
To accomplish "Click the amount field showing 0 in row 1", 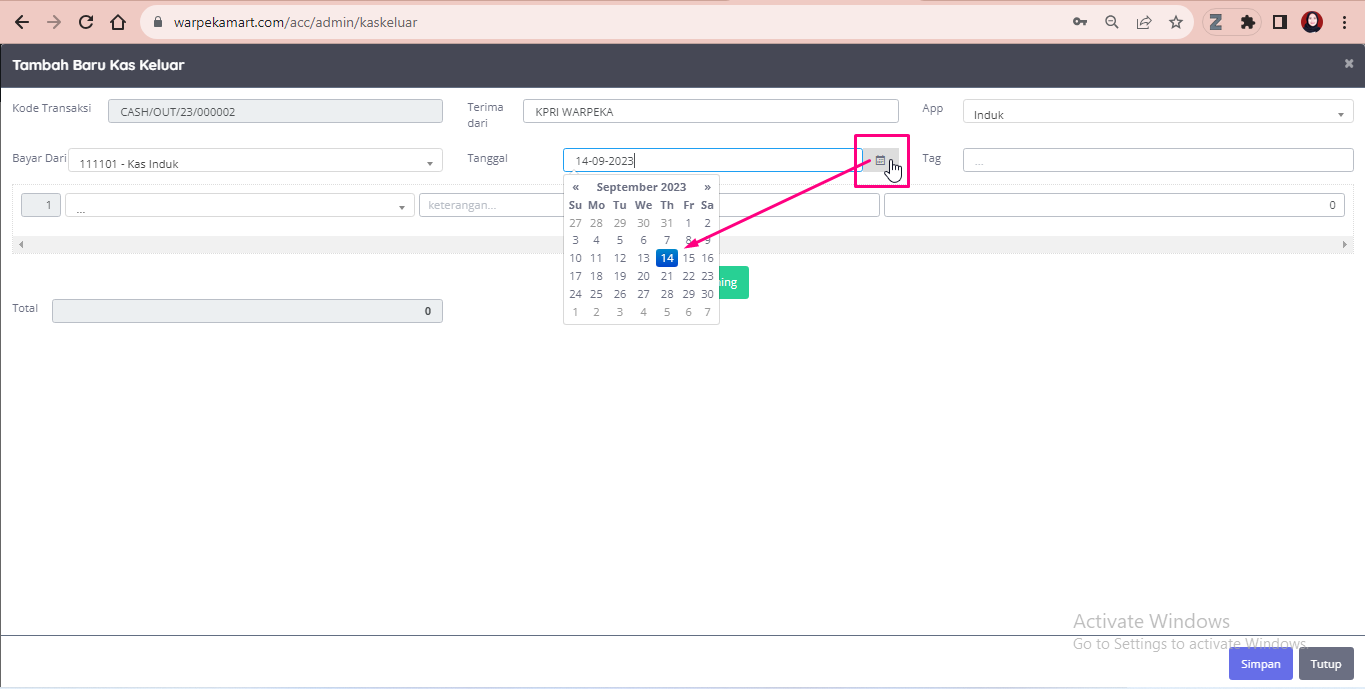I will pyautogui.click(x=1114, y=205).
